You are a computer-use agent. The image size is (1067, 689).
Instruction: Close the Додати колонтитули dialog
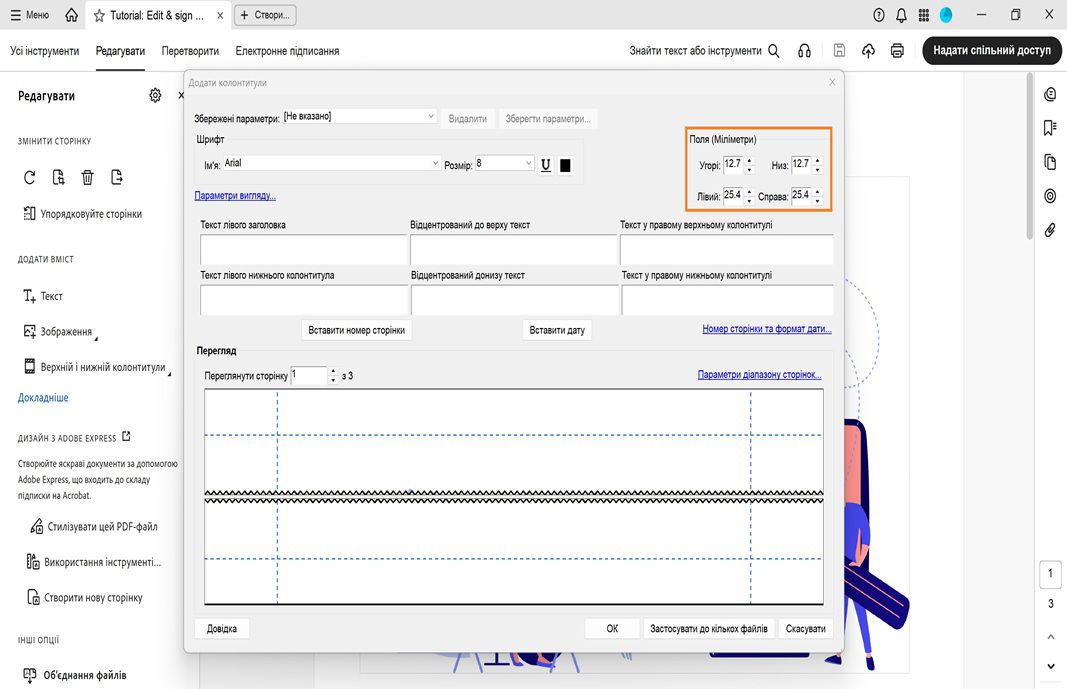point(832,82)
